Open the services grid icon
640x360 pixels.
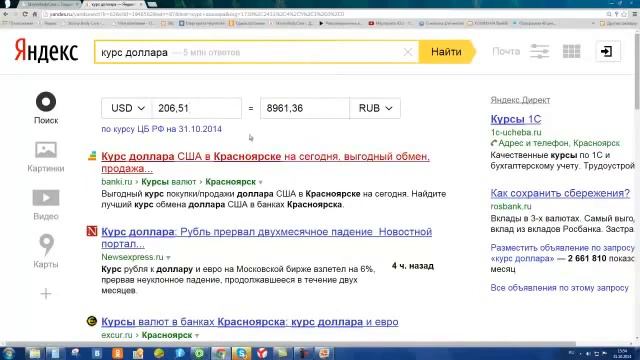pyautogui.click(x=571, y=51)
